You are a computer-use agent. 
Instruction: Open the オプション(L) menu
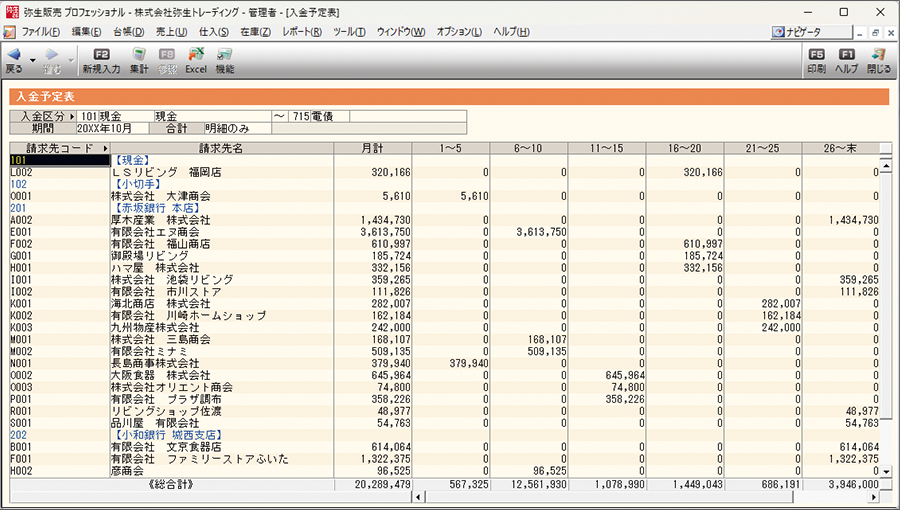point(459,32)
